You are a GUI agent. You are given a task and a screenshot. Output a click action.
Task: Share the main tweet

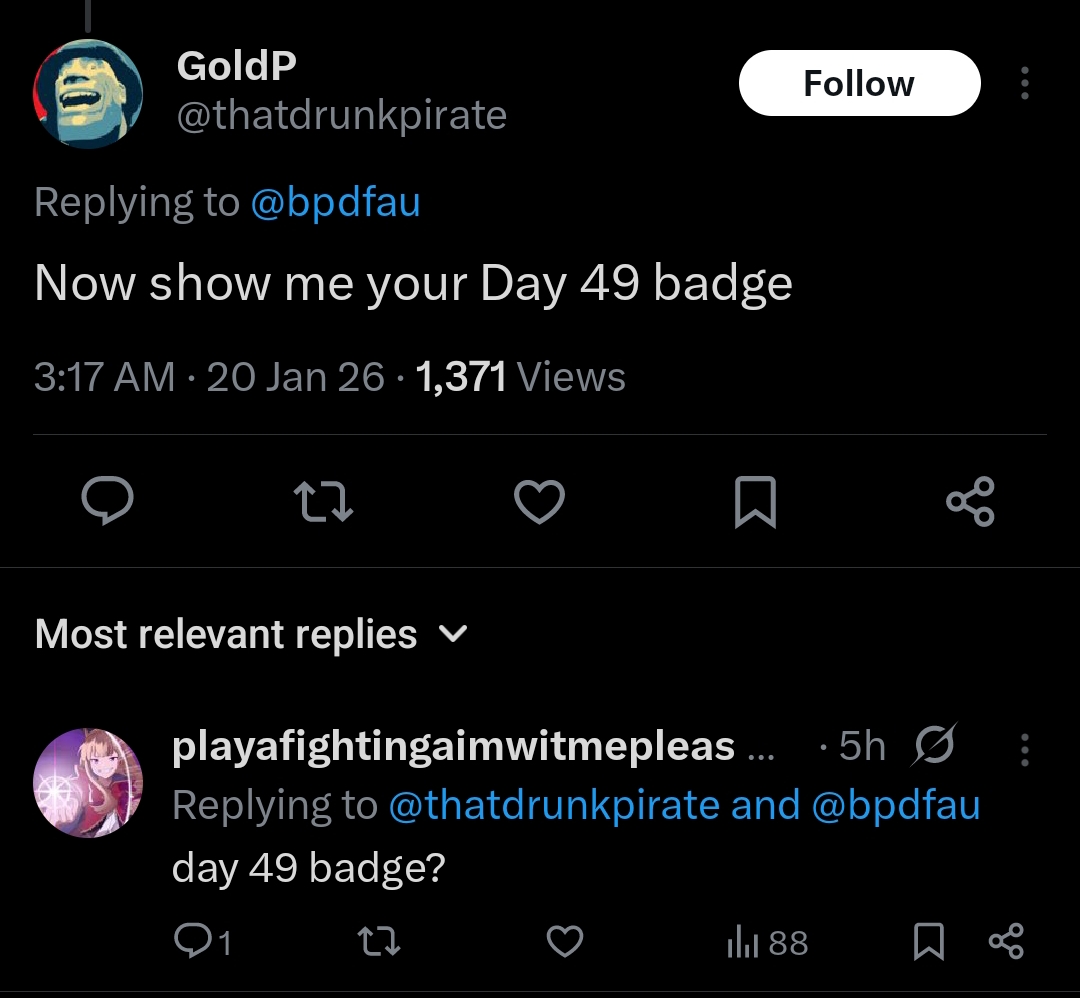[970, 501]
